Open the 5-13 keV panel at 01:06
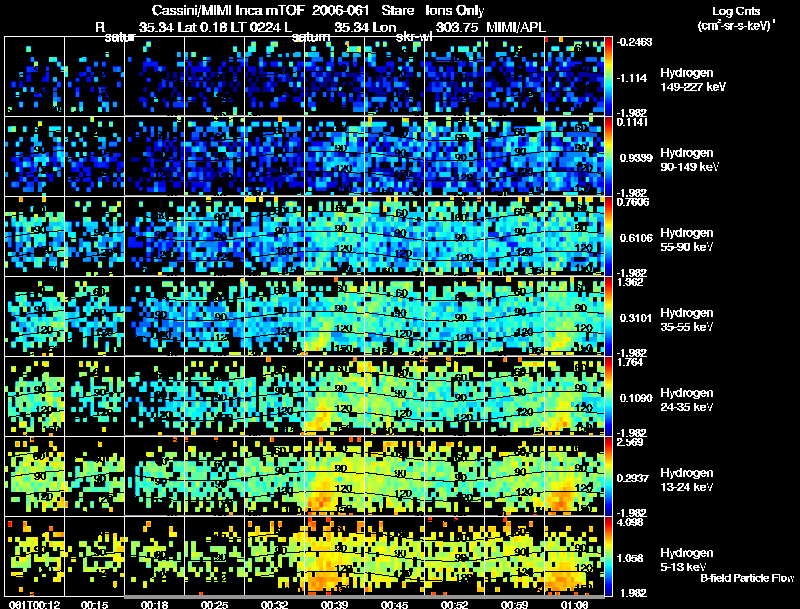This screenshot has height=609, width=800. pyautogui.click(x=574, y=556)
